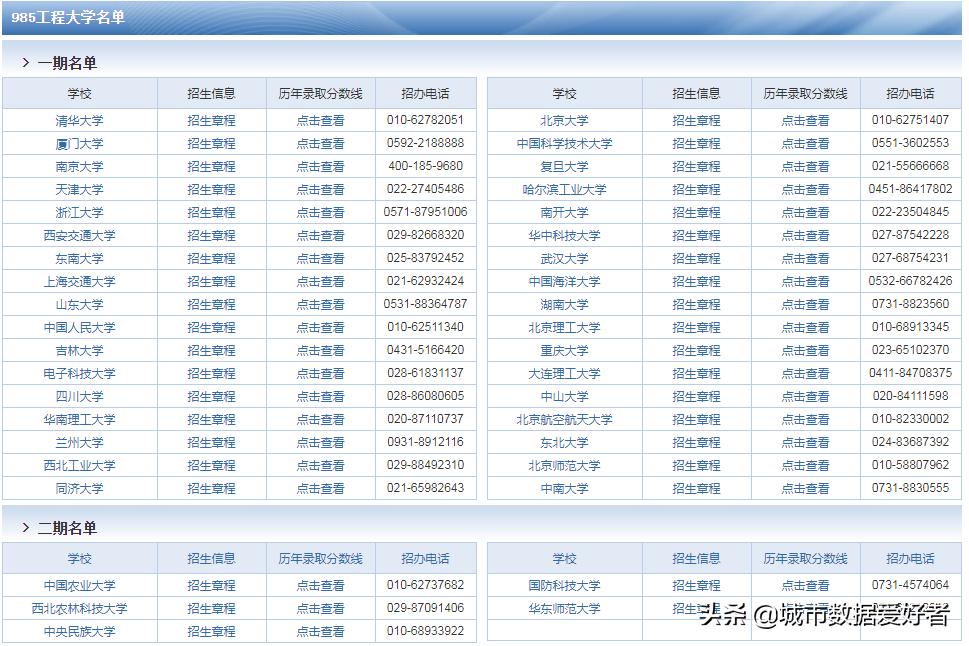Open 南京大学 school page

[x=80, y=166]
